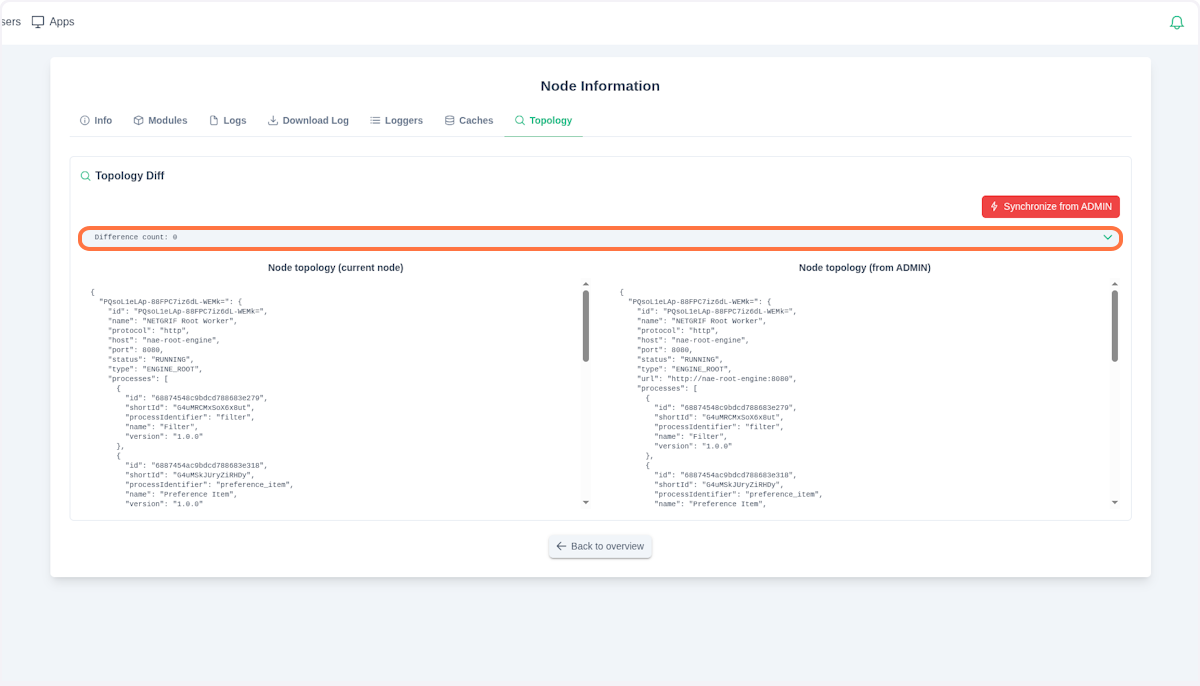Click the Back to overview button
Viewport: 1200px width, 686px height.
[600, 546]
